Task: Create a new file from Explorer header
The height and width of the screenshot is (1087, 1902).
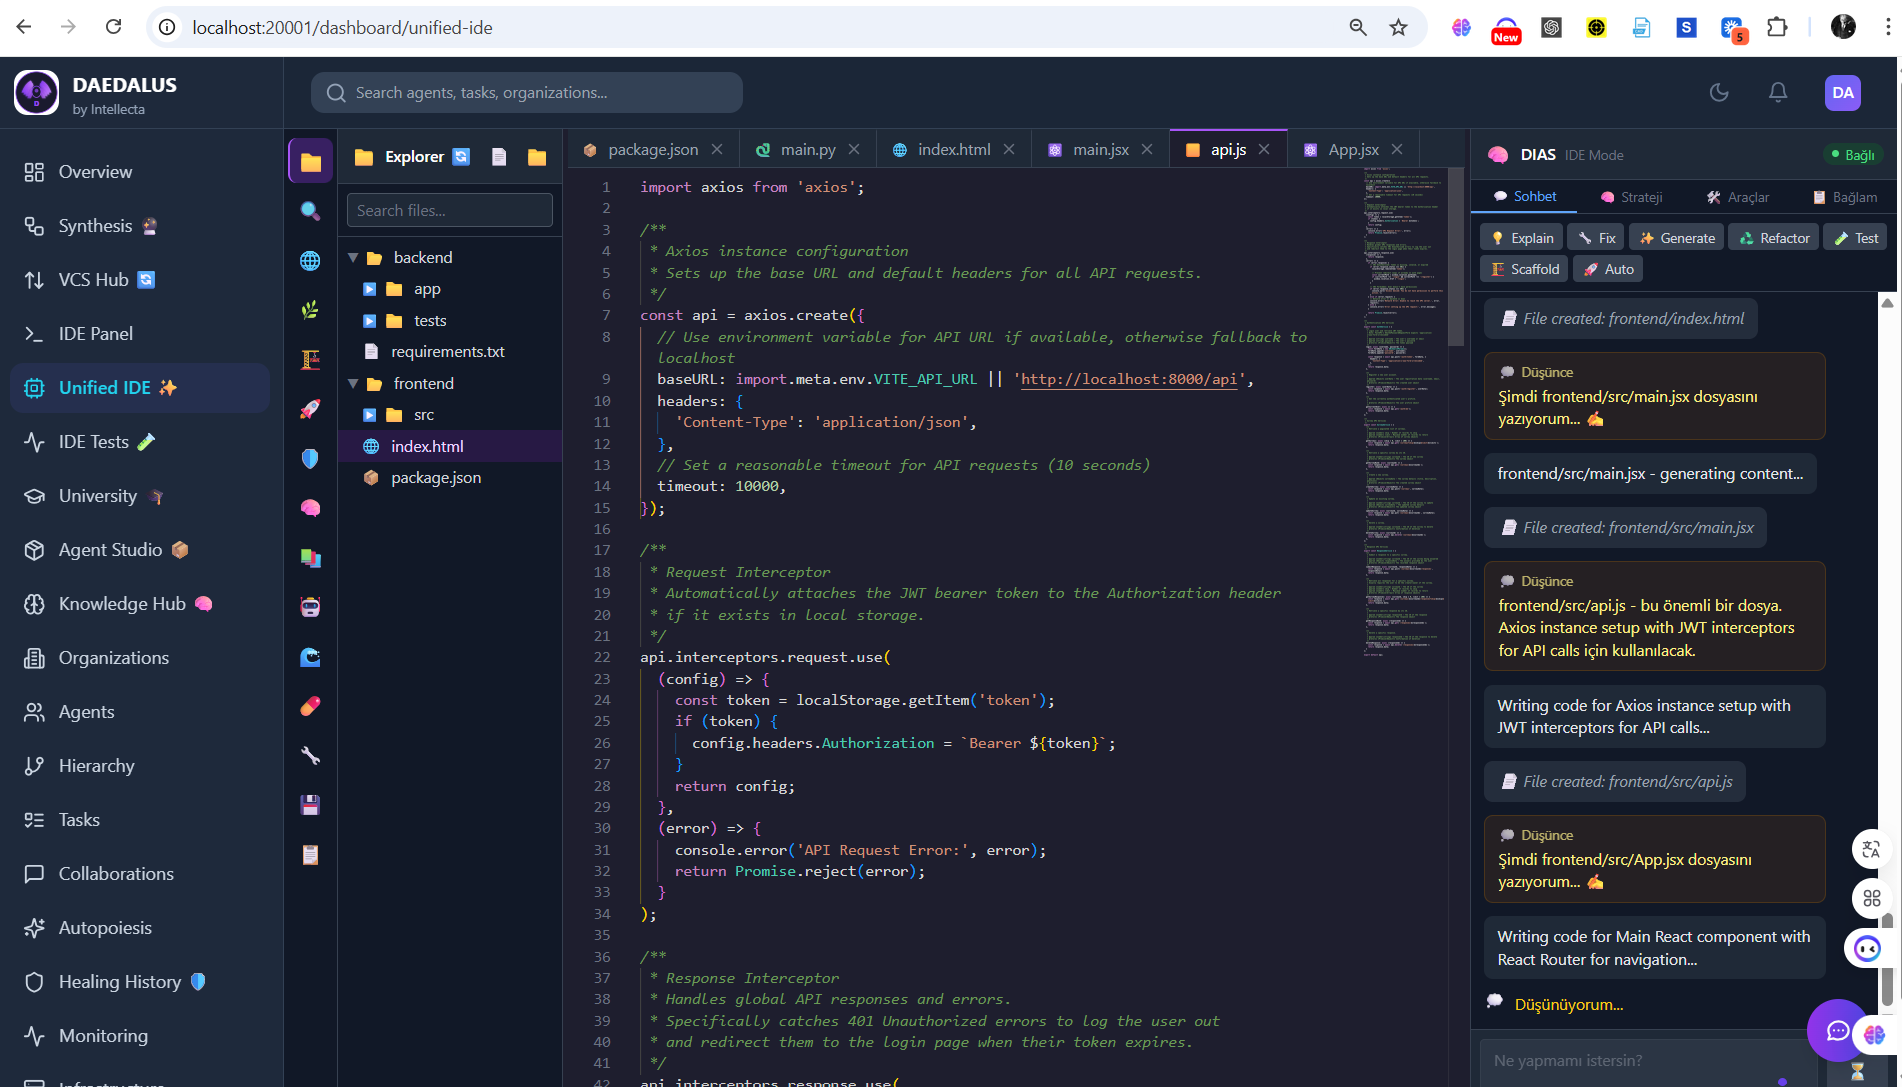Action: click(499, 157)
